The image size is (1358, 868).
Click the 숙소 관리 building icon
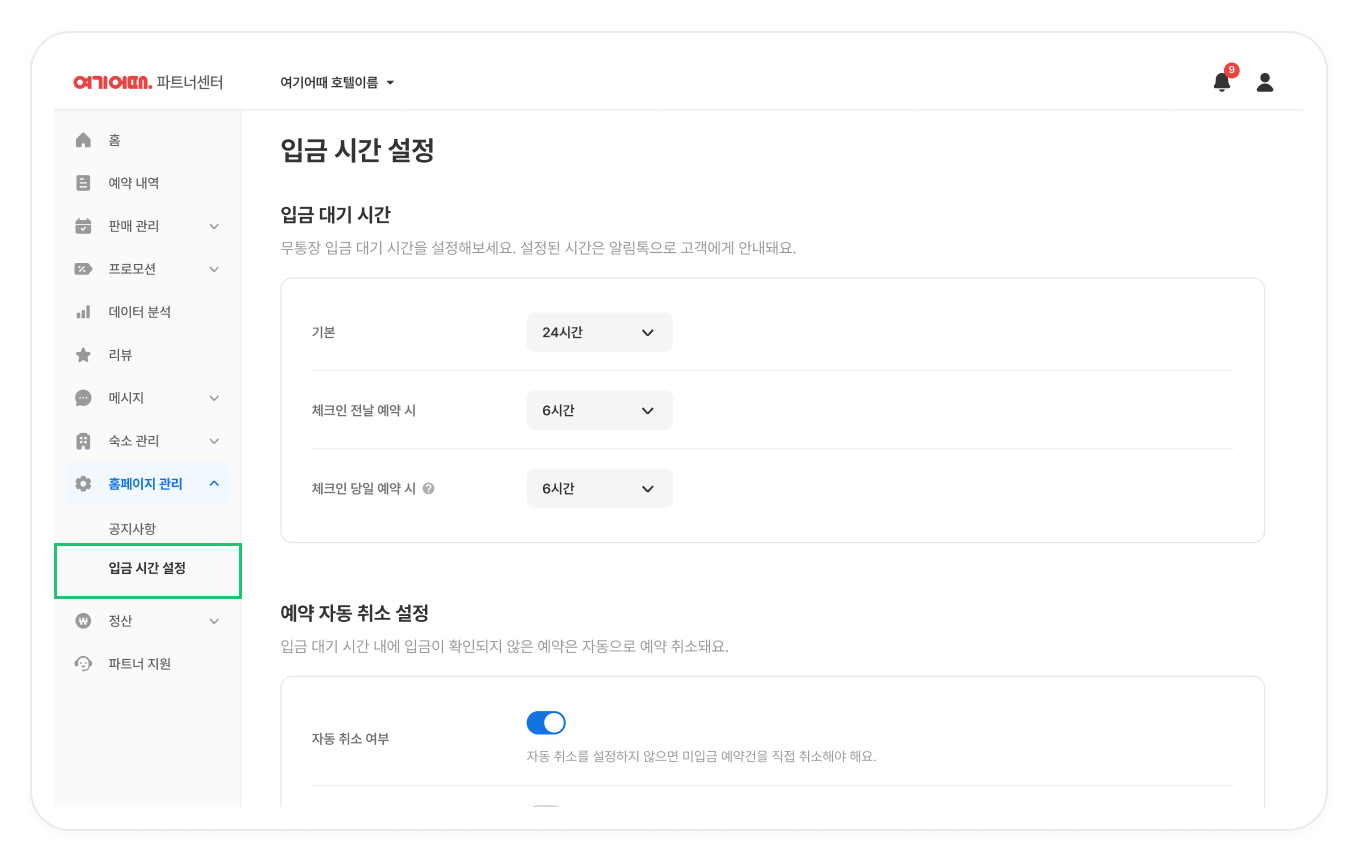pos(84,441)
